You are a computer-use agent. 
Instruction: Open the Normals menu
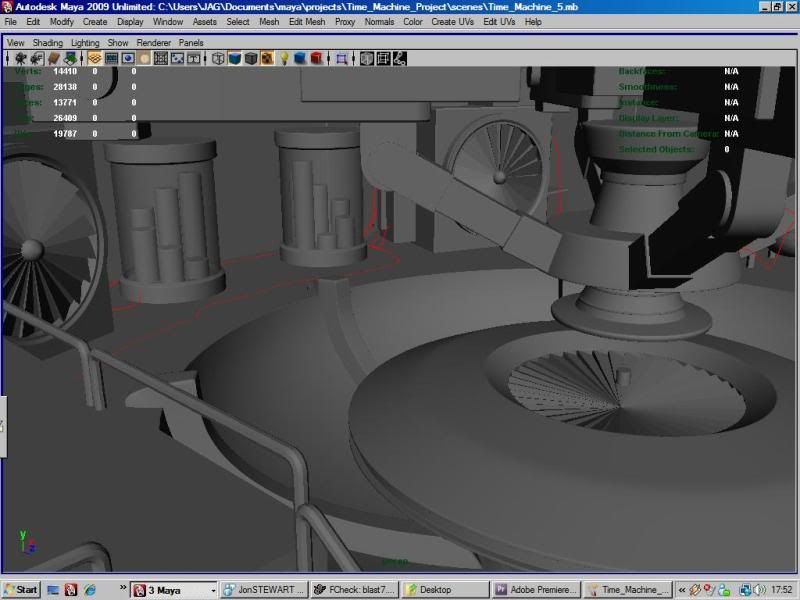[379, 22]
